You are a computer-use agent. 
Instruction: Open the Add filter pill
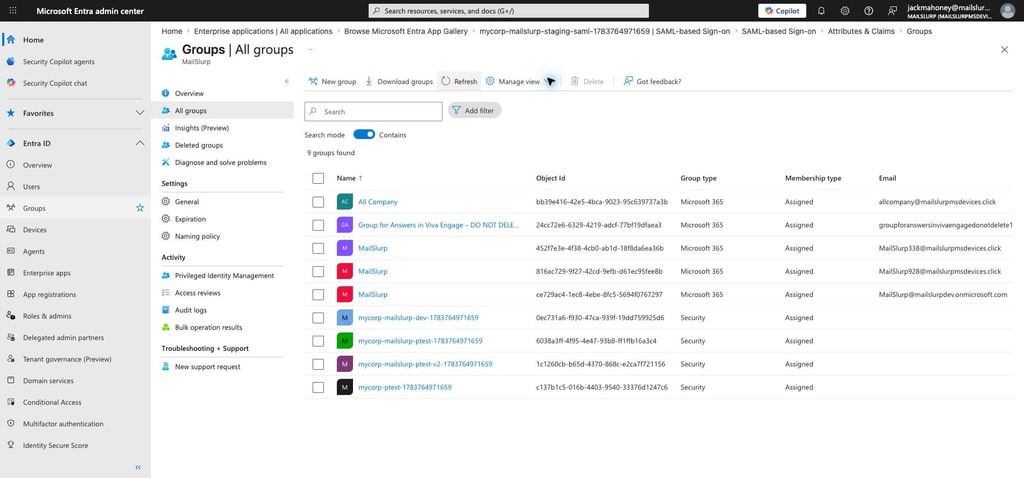[x=475, y=111]
